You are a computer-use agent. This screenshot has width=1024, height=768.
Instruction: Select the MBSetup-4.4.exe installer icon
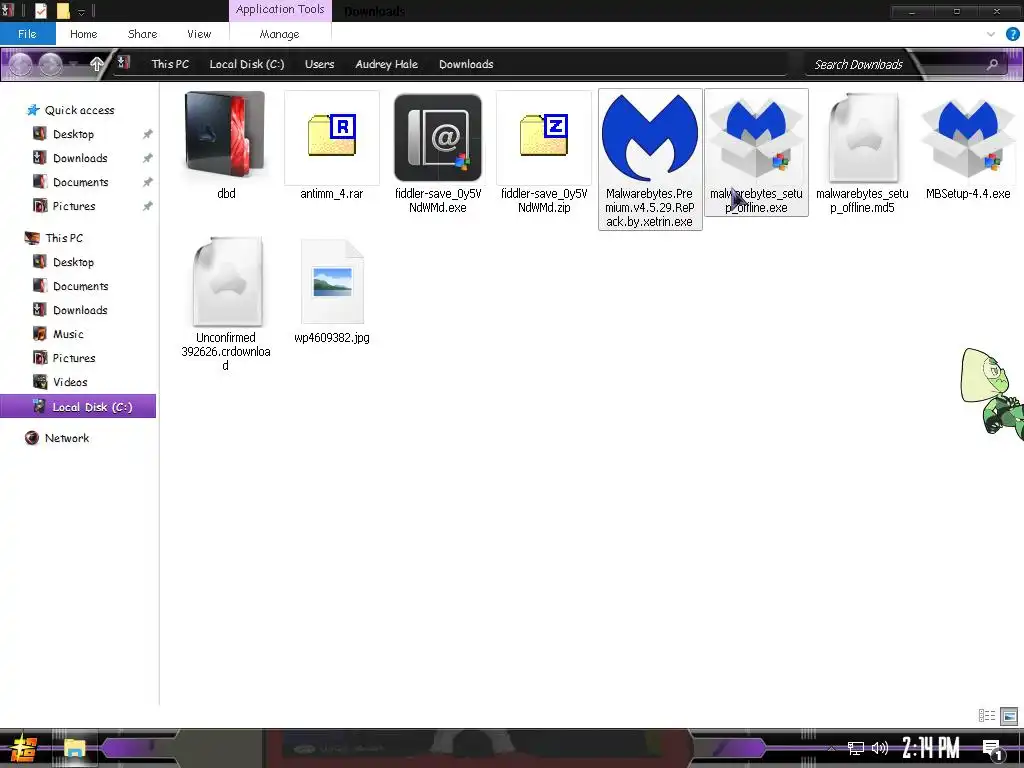[968, 137]
